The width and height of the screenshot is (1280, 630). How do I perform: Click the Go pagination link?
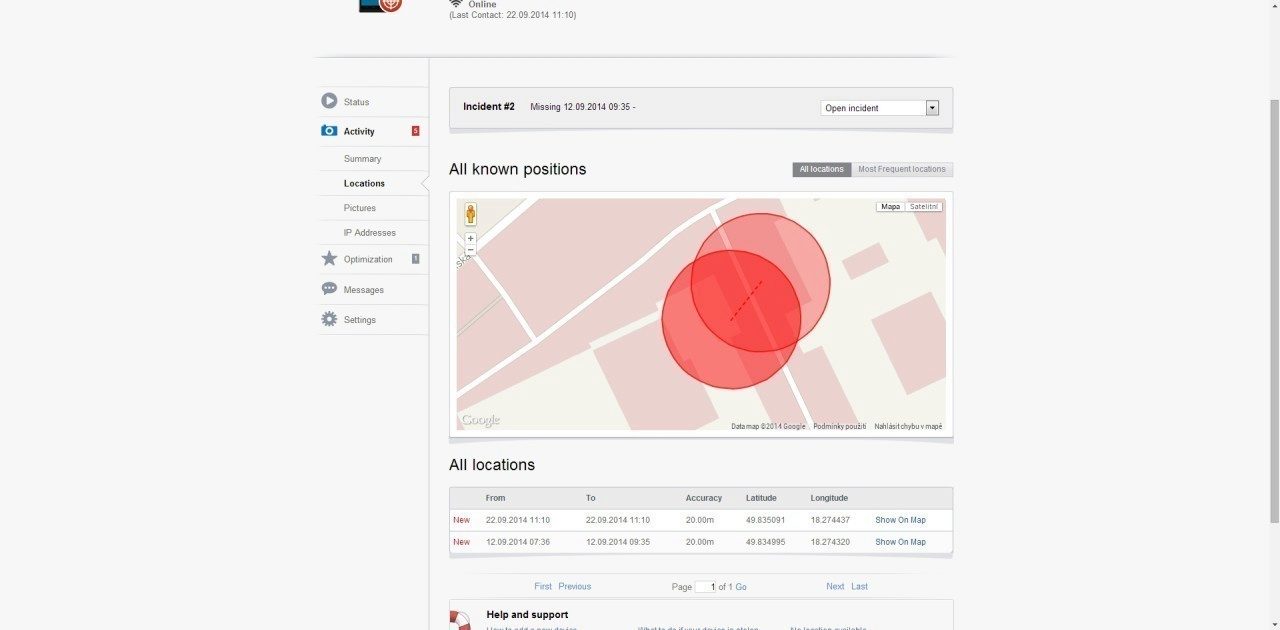click(741, 587)
